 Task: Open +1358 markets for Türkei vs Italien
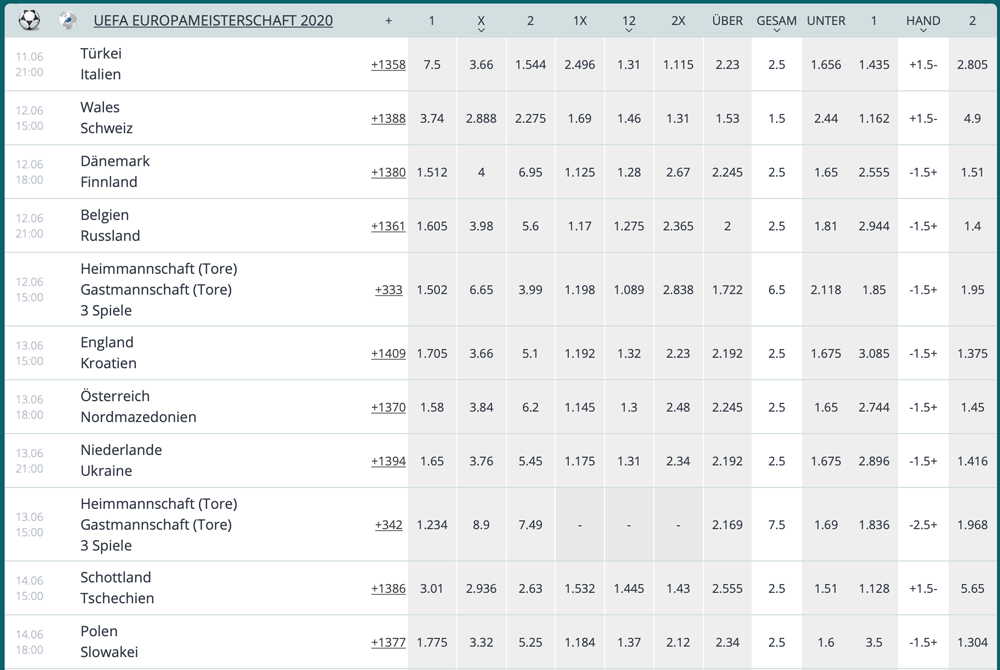[x=388, y=64]
